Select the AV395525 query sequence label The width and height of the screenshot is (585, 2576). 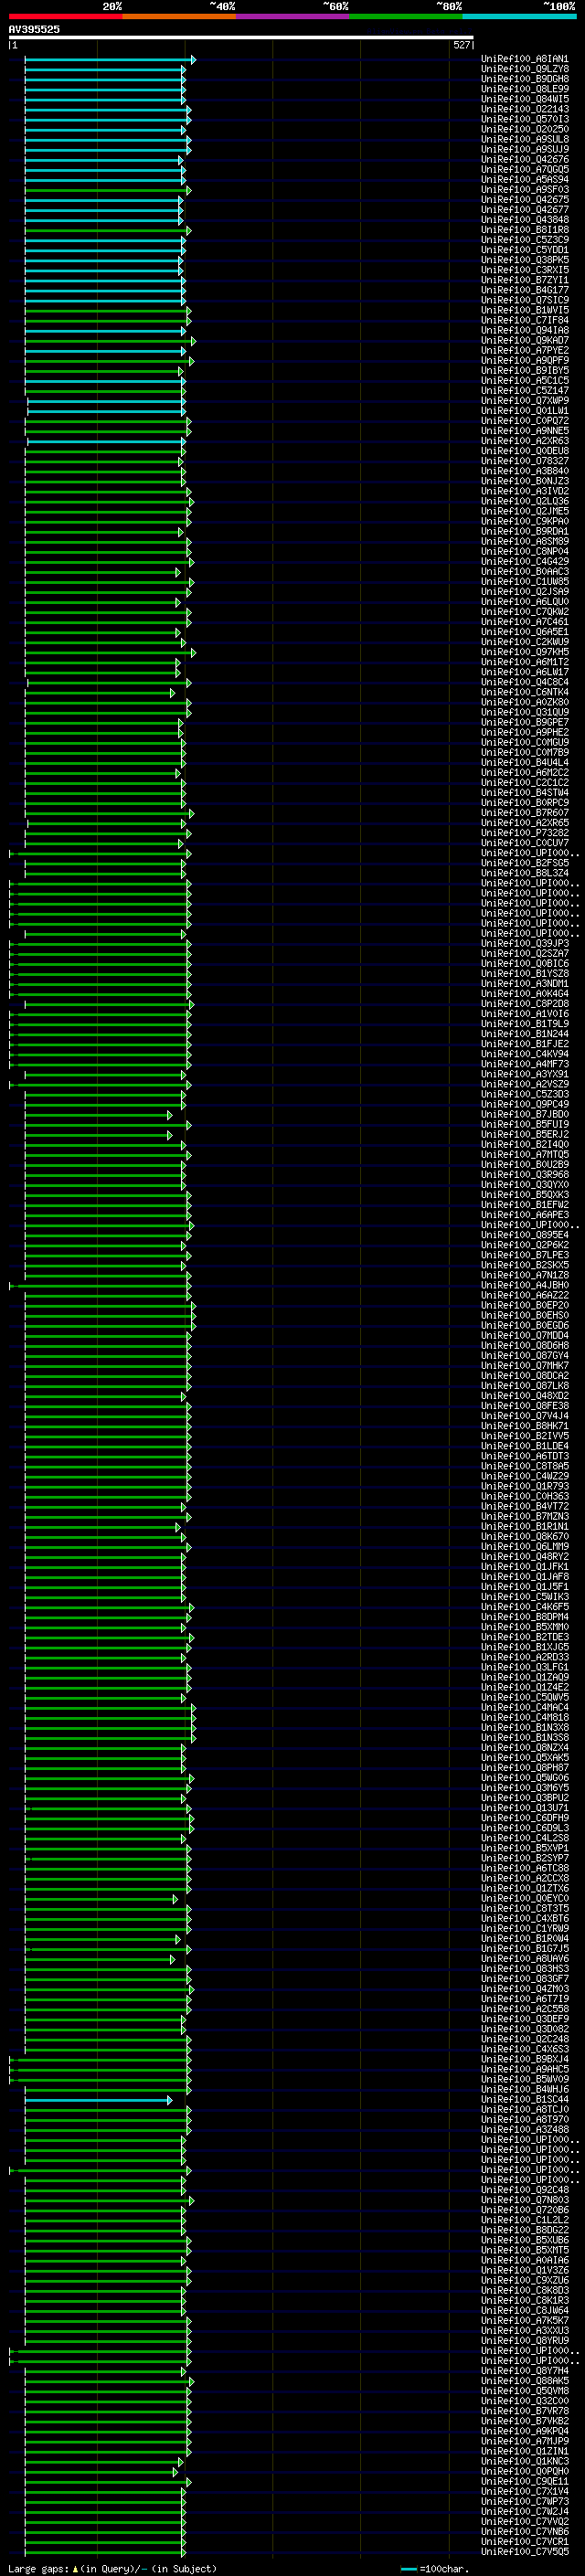pos(34,29)
